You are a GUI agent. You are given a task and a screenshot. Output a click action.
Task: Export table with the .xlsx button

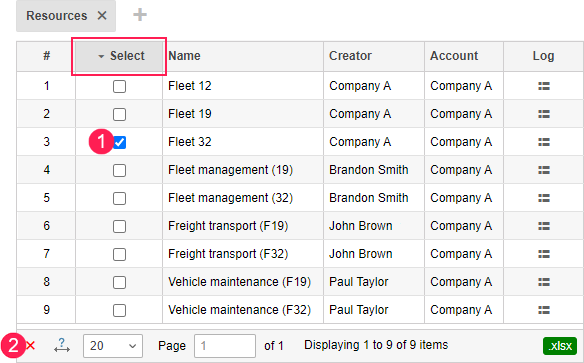pyautogui.click(x=560, y=346)
